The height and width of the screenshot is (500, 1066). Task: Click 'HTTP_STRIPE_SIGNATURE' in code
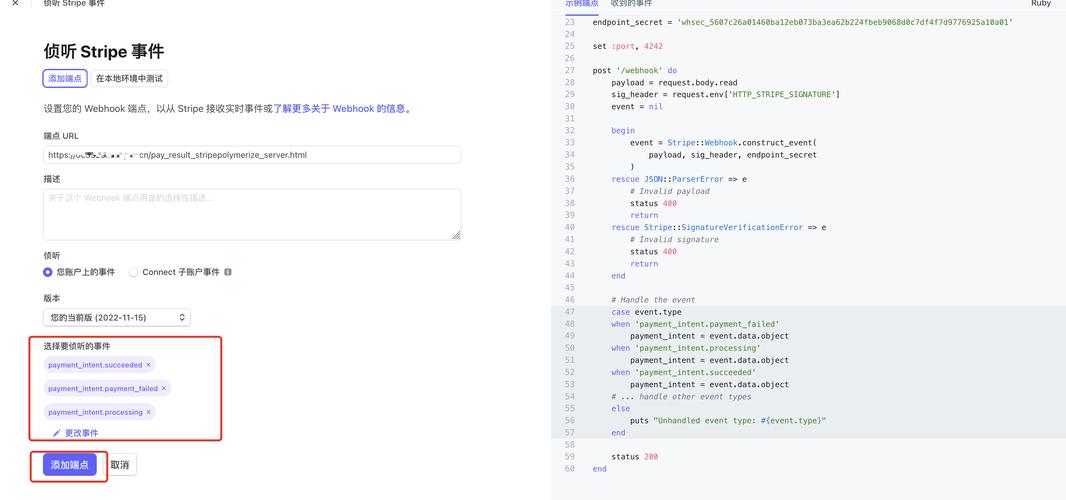(781, 95)
